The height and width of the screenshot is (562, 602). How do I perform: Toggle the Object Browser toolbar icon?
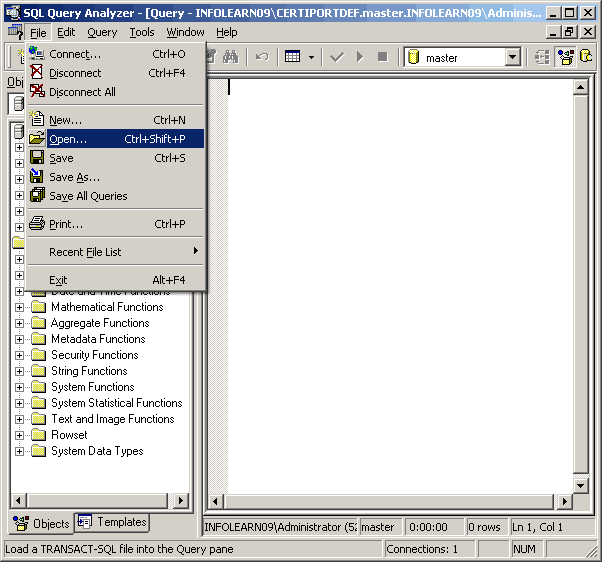pyautogui.click(x=566, y=57)
